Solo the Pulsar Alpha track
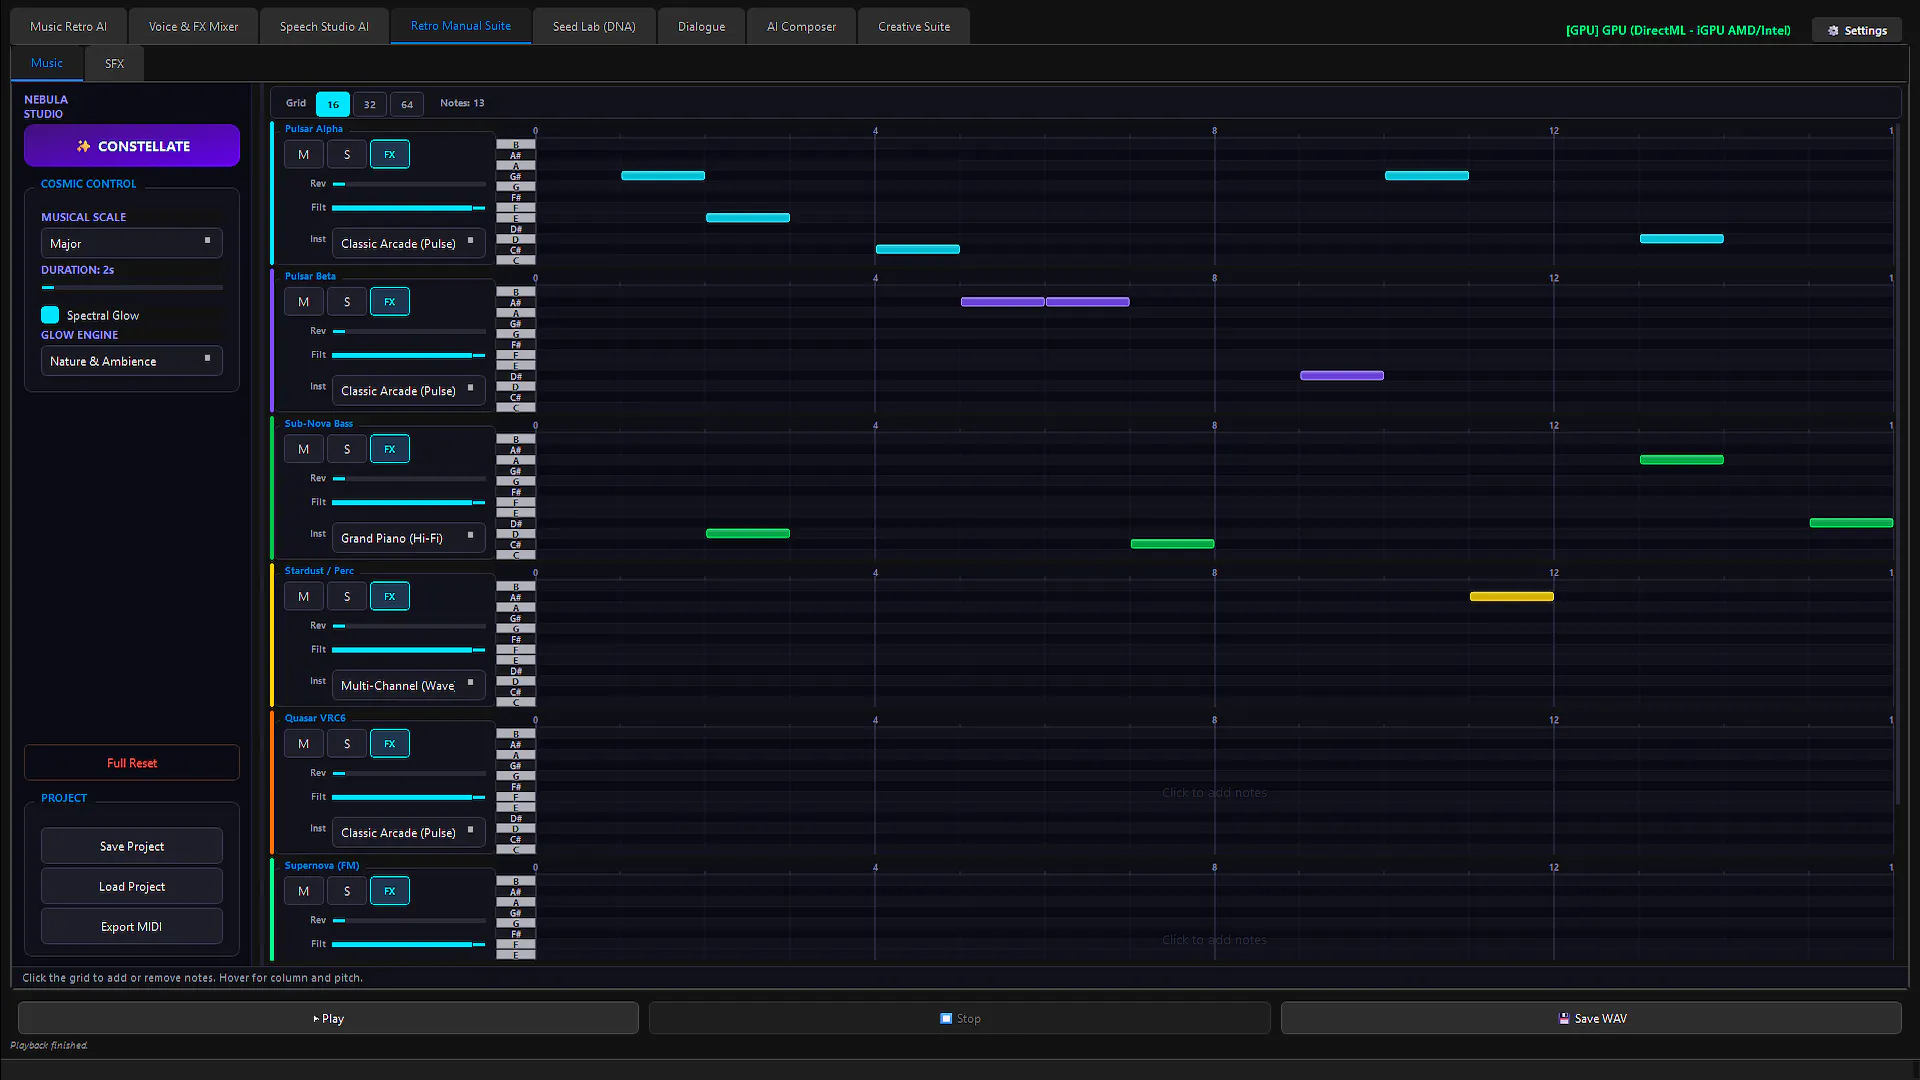The width and height of the screenshot is (1920, 1080). click(346, 155)
